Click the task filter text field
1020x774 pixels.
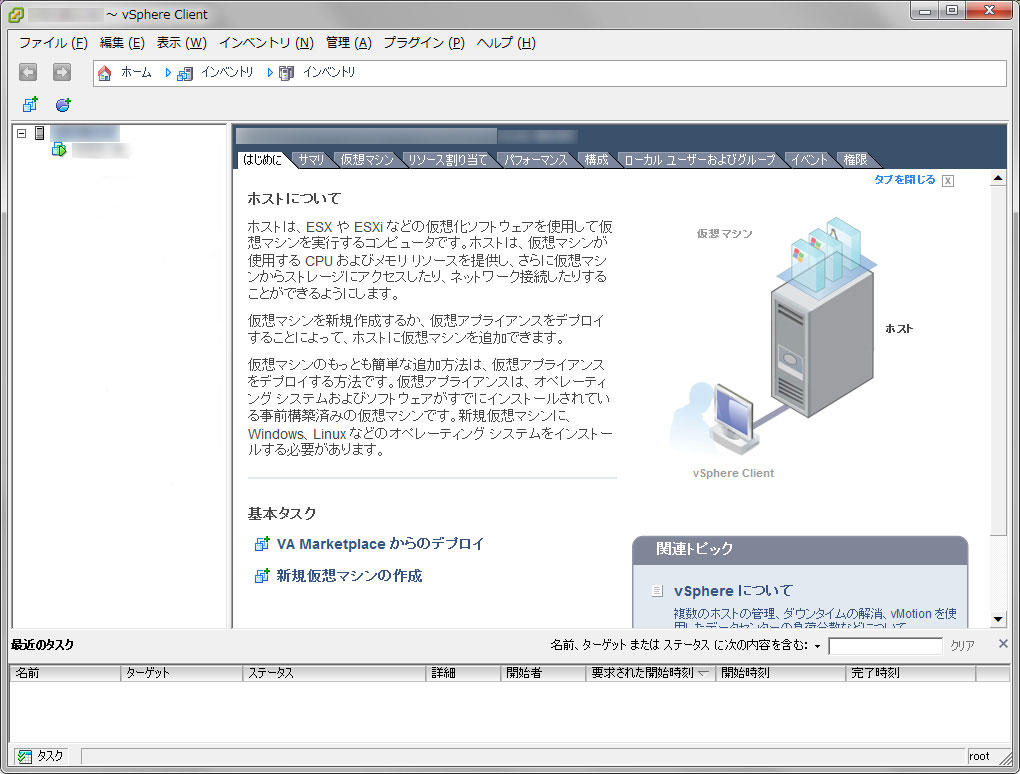885,646
